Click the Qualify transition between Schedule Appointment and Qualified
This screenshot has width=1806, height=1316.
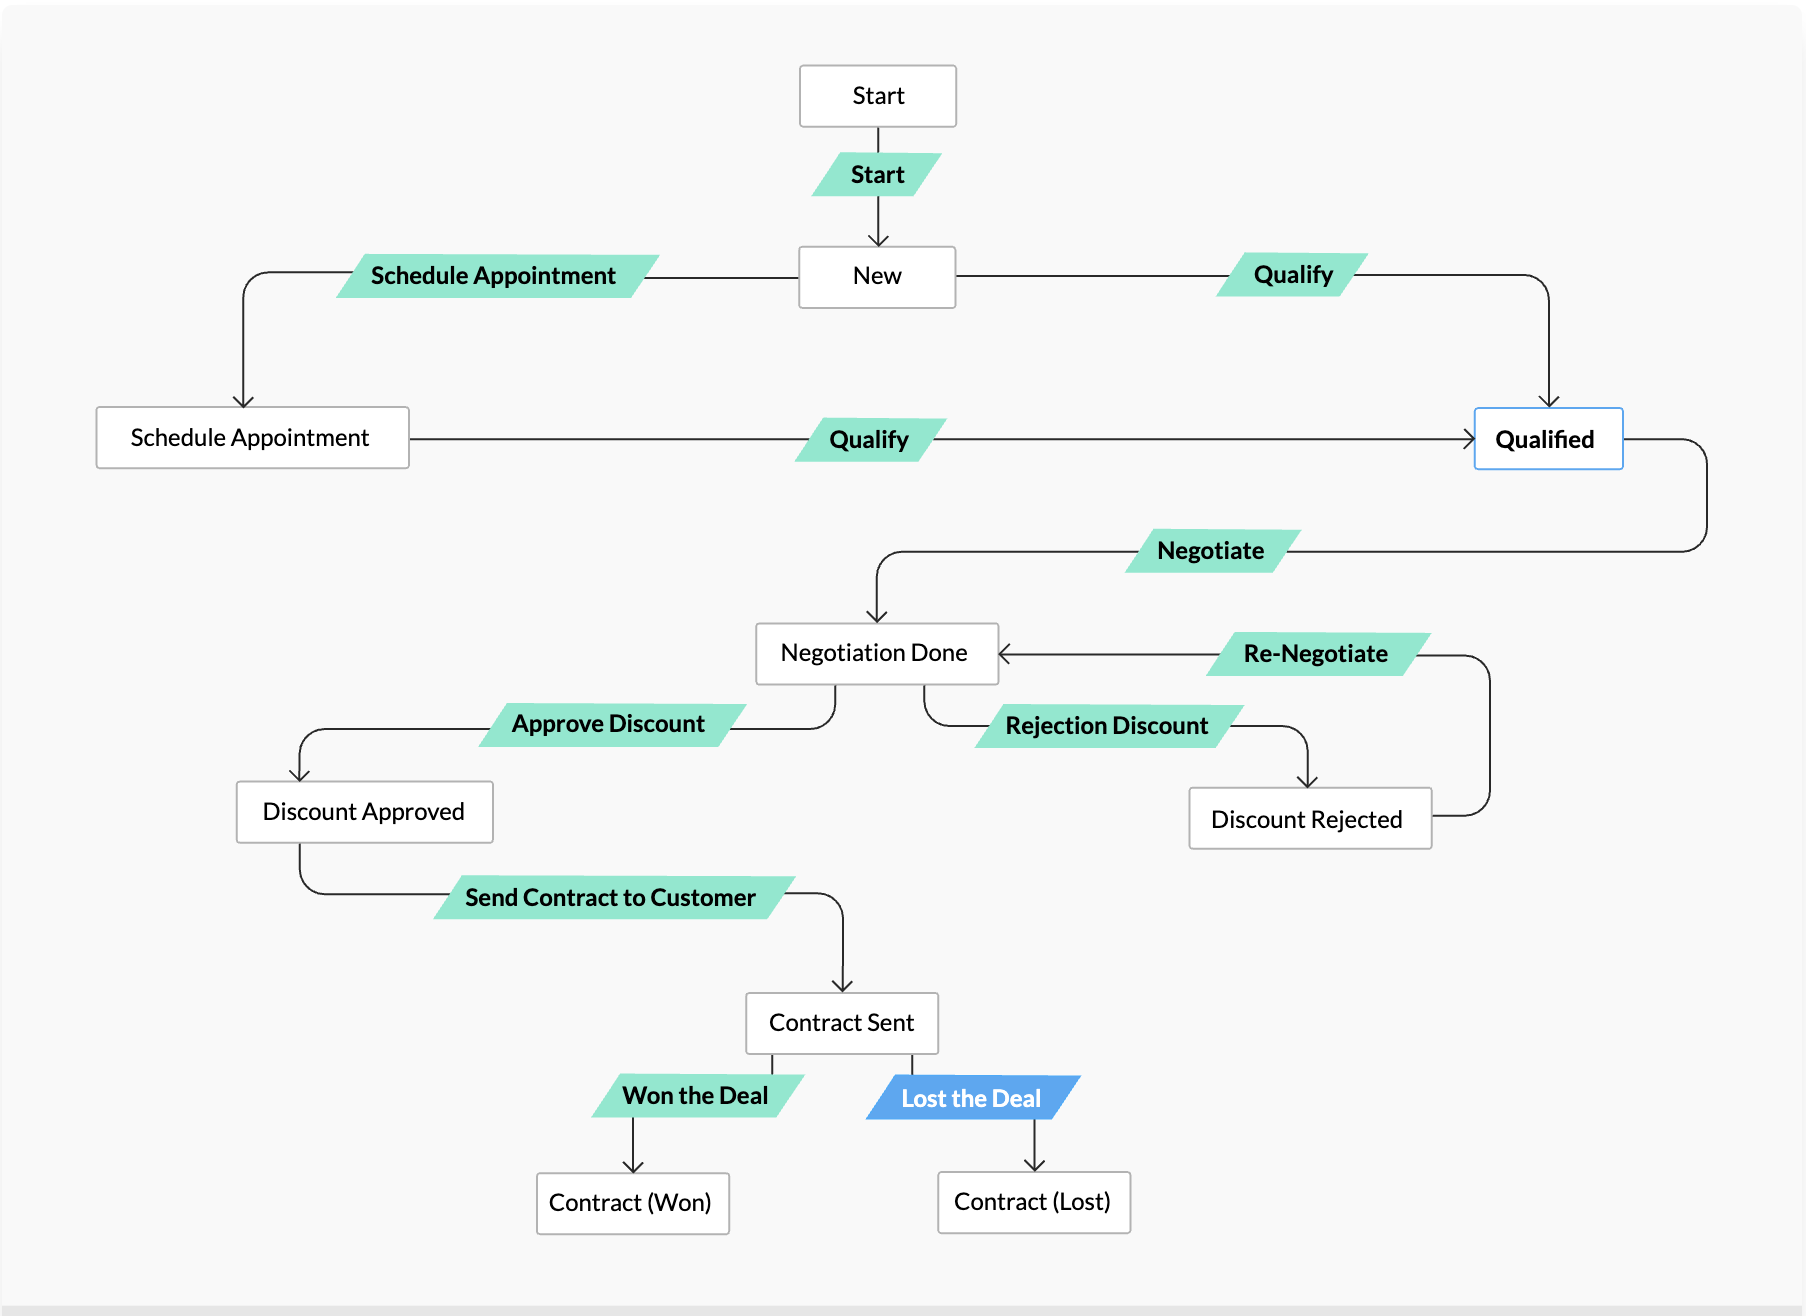pos(868,439)
